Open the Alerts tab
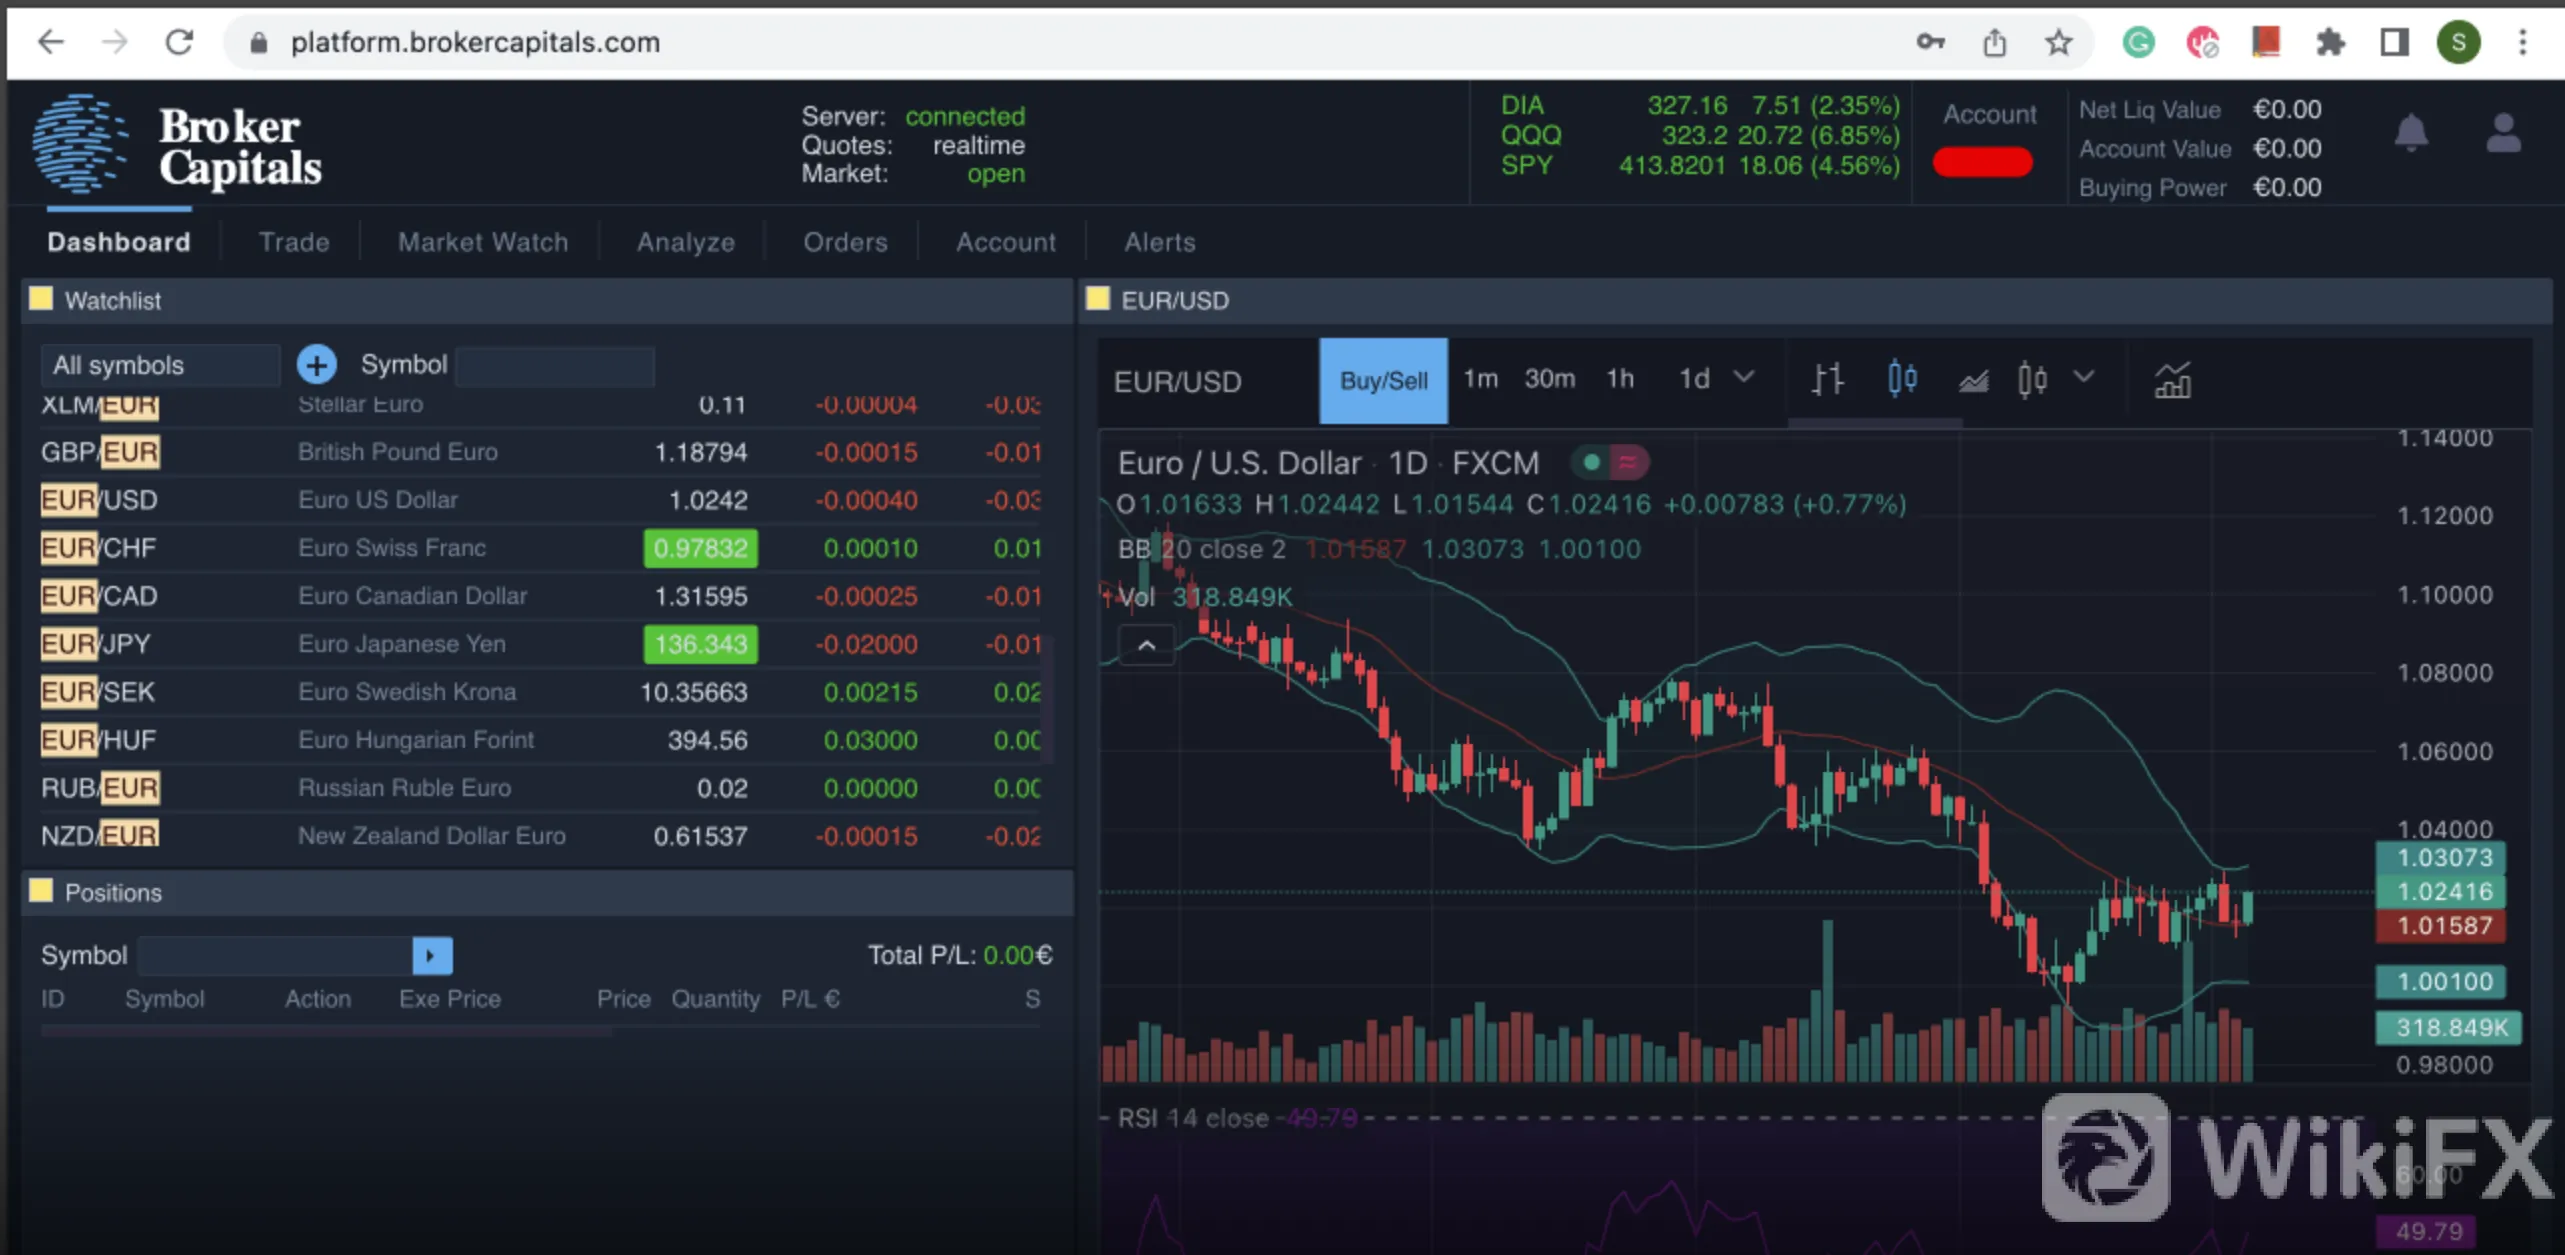This screenshot has height=1255, width=2565. click(x=1160, y=242)
